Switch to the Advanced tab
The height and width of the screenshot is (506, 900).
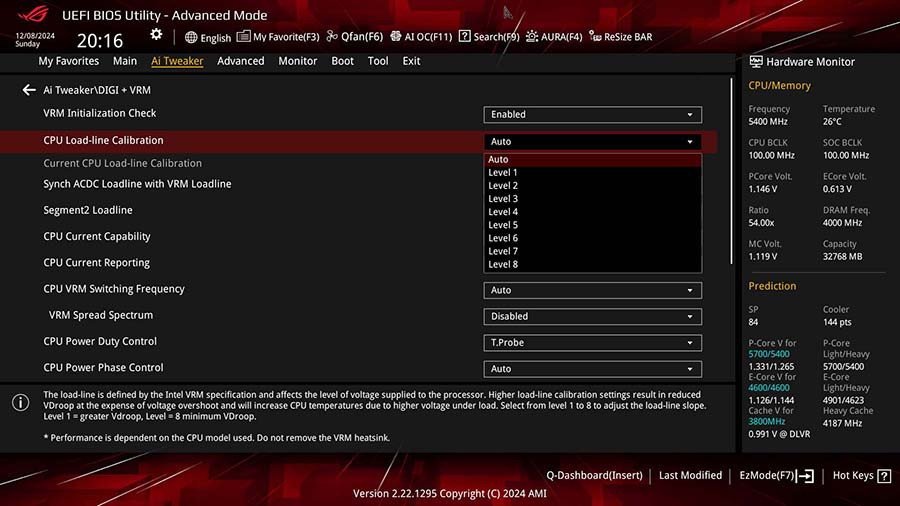(240, 61)
